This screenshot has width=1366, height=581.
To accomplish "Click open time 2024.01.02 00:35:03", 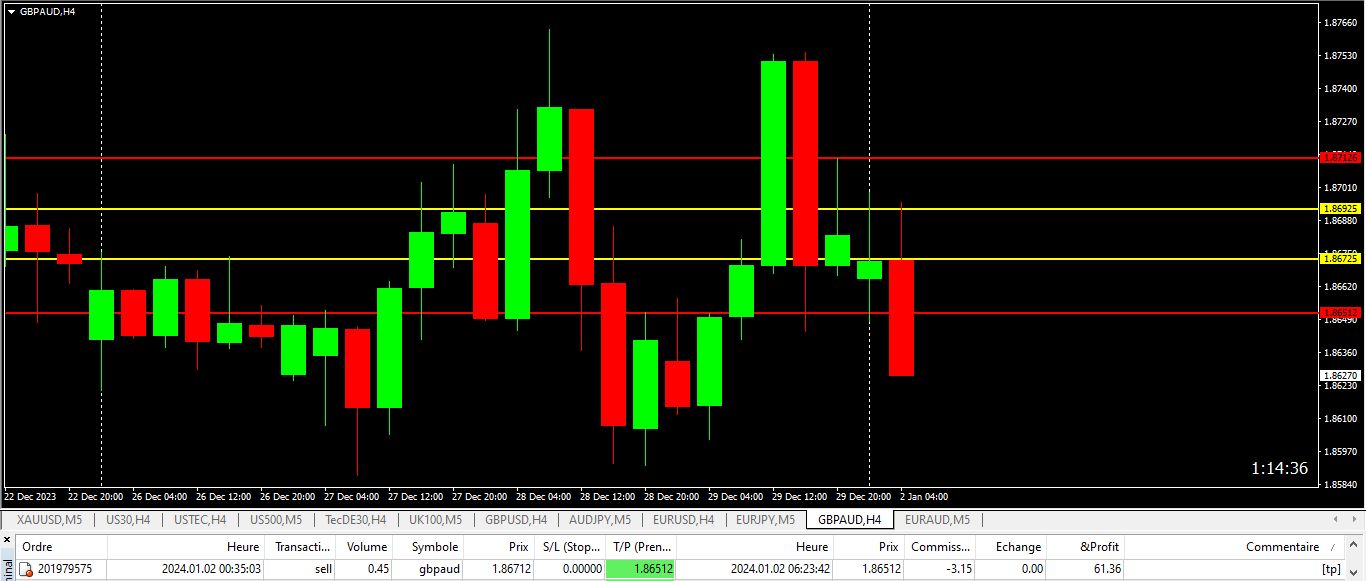I will tap(211, 569).
